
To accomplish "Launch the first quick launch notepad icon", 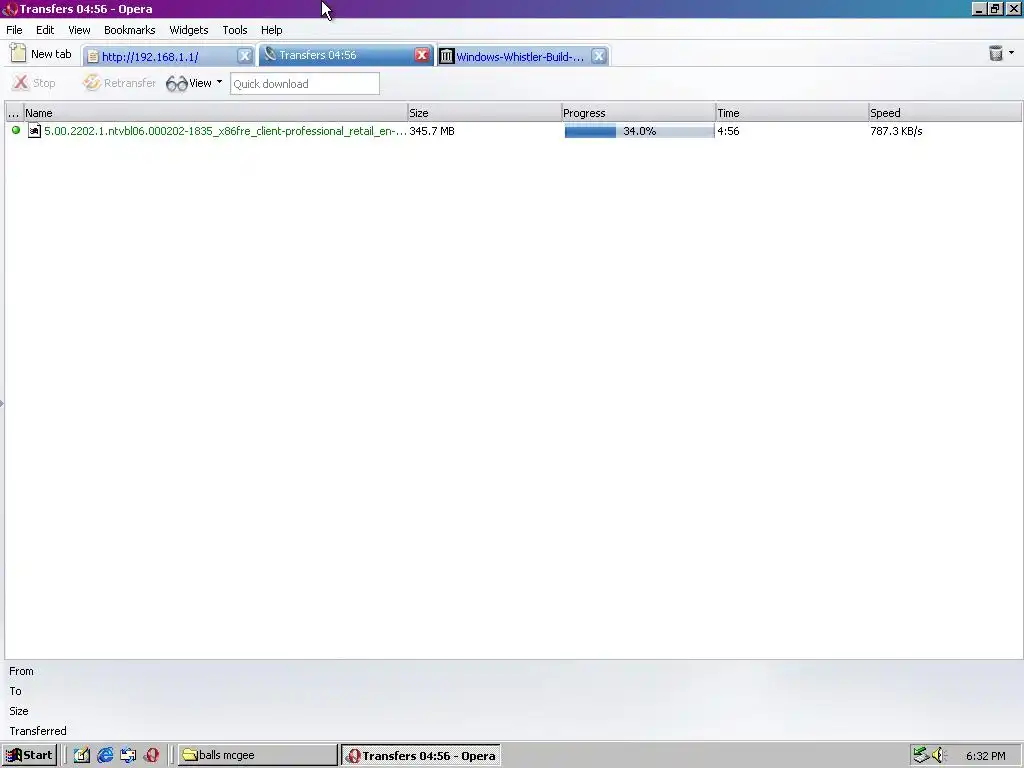I will [x=82, y=756].
